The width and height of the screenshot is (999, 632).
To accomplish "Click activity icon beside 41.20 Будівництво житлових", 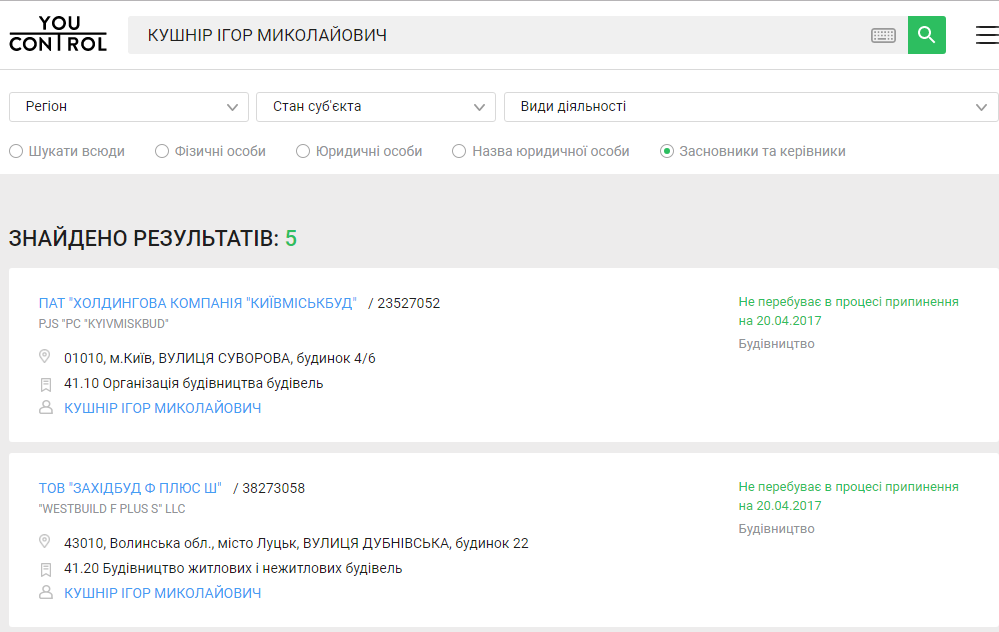I will (45, 569).
